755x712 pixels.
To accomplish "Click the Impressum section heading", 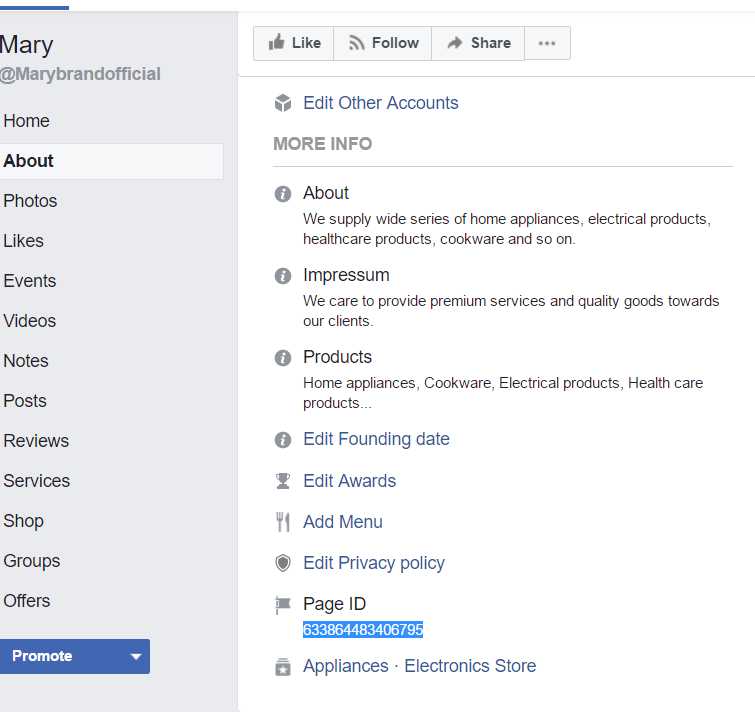I will 346,275.
